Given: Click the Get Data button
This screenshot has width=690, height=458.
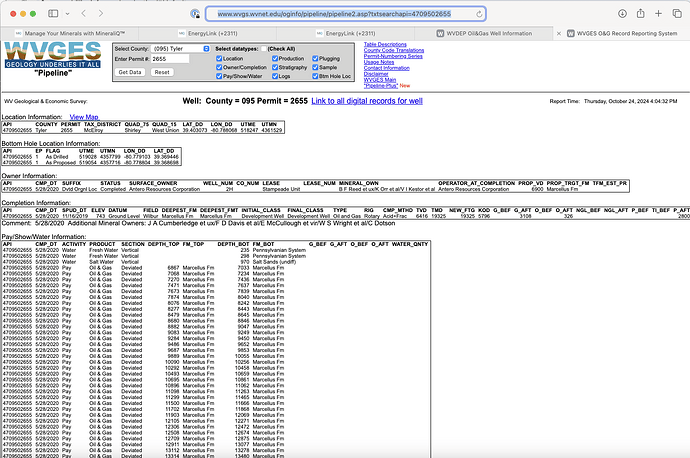Looking at the screenshot, I should click(130, 72).
